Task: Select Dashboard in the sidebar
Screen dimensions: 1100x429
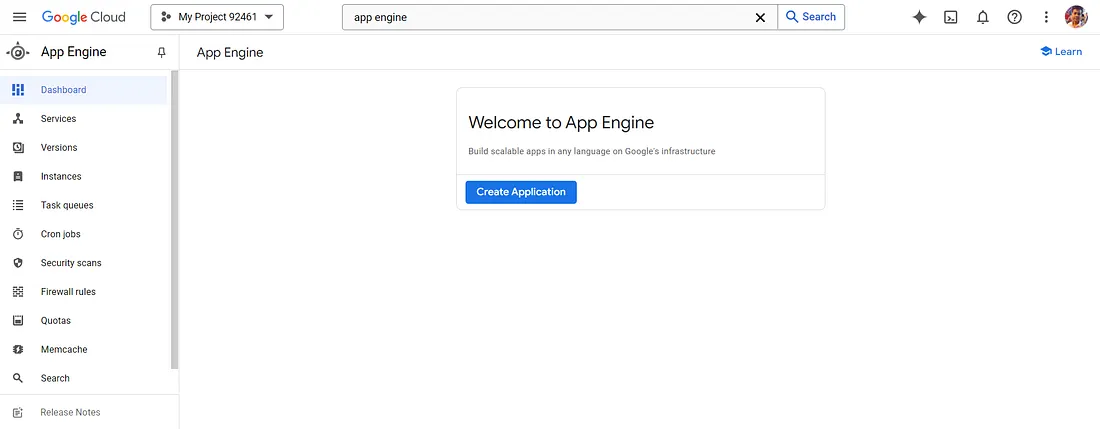Action: click(x=83, y=90)
